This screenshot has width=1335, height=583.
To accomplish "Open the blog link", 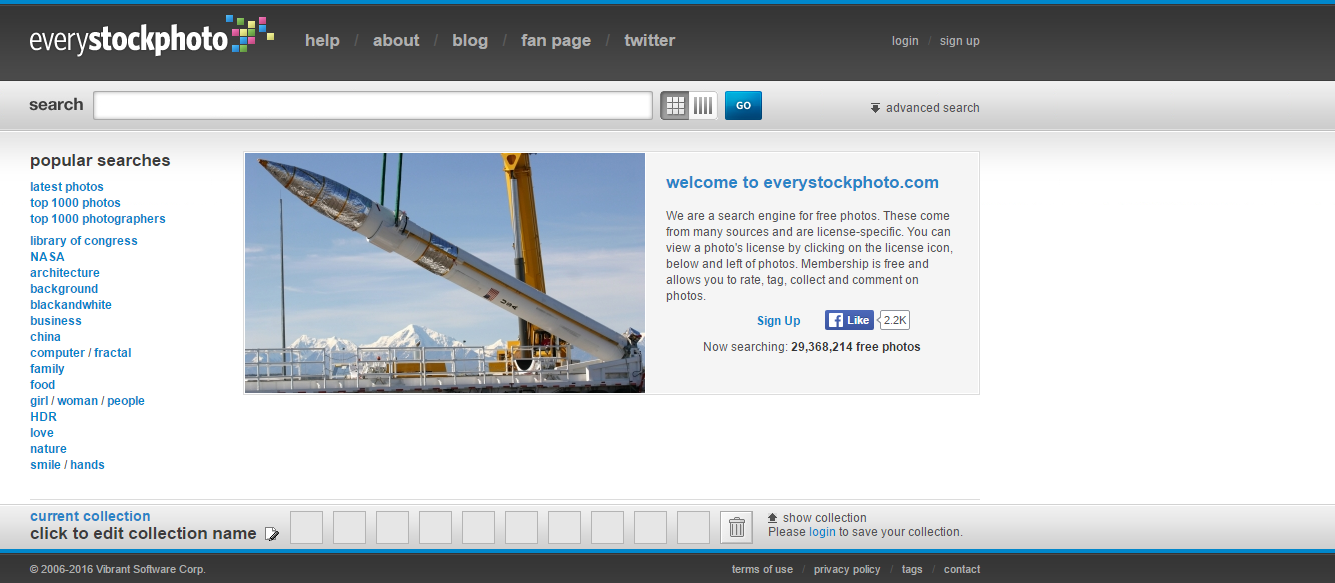I will tap(470, 41).
